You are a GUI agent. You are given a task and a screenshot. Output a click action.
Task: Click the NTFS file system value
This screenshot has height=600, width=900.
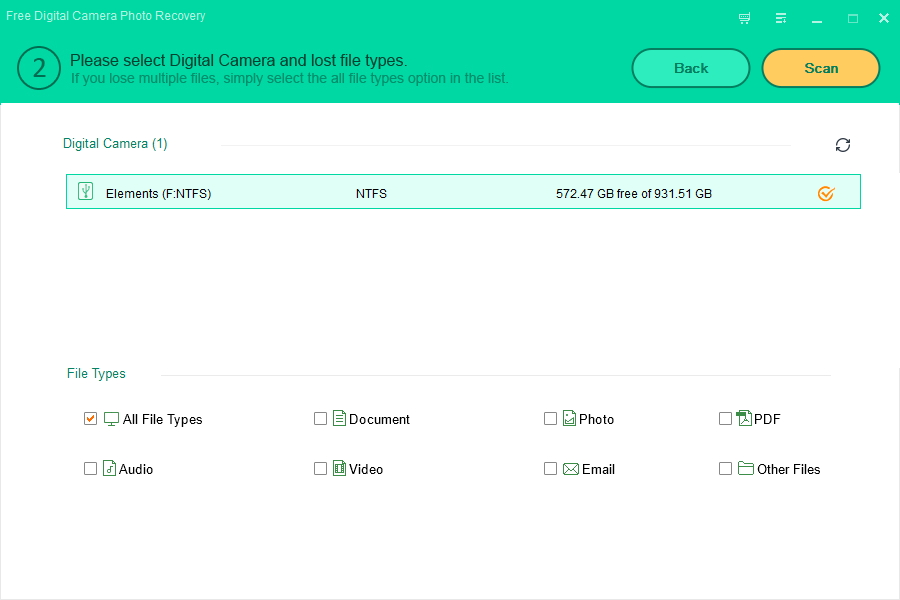pos(371,193)
